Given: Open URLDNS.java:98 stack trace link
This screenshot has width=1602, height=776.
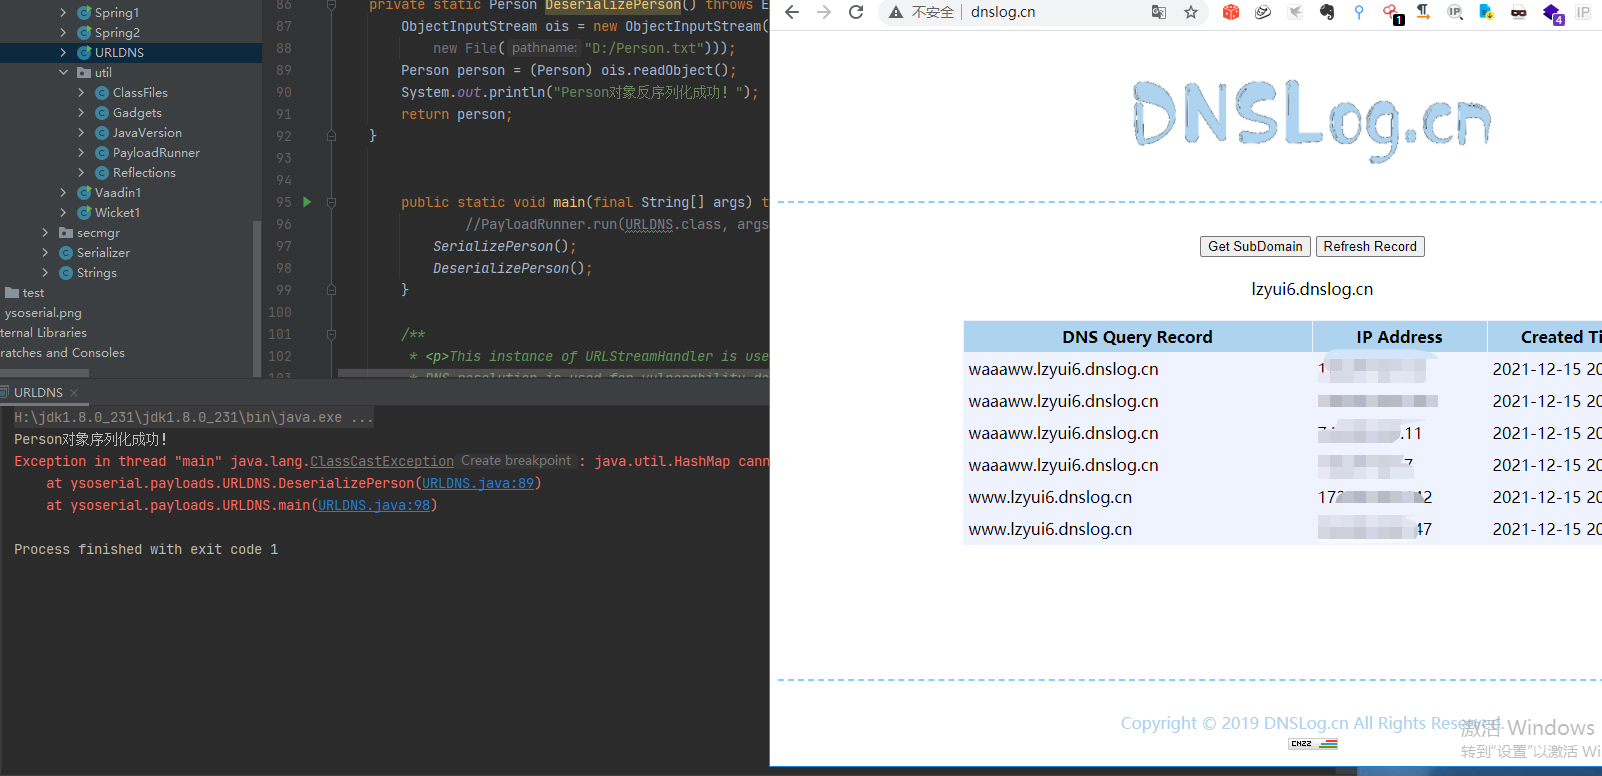Looking at the screenshot, I should pyautogui.click(x=374, y=506).
